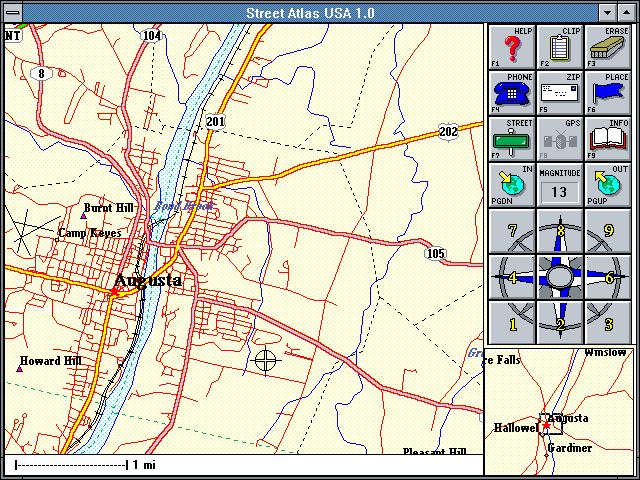Open the Help button with red question mark
This screenshot has width=640, height=480.
click(x=511, y=47)
